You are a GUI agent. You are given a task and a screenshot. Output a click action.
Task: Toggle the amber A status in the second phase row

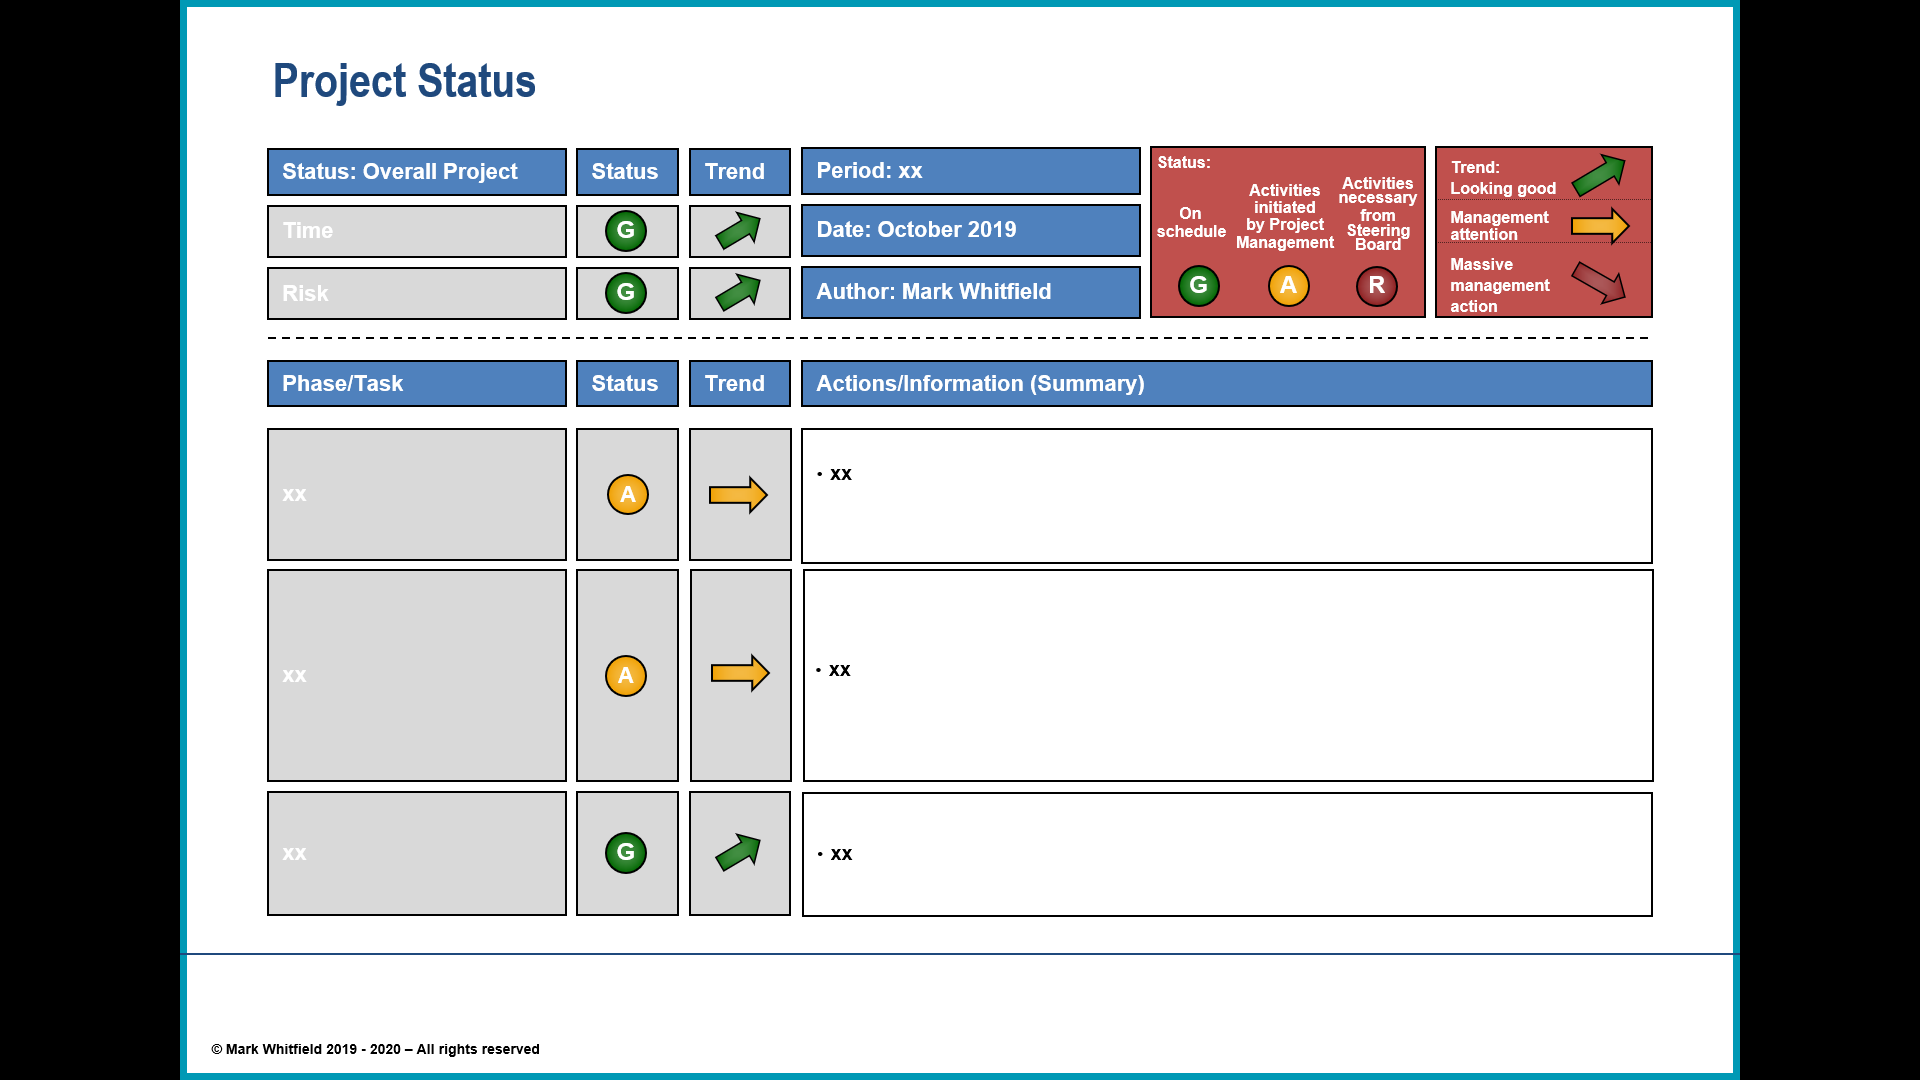pos(627,676)
